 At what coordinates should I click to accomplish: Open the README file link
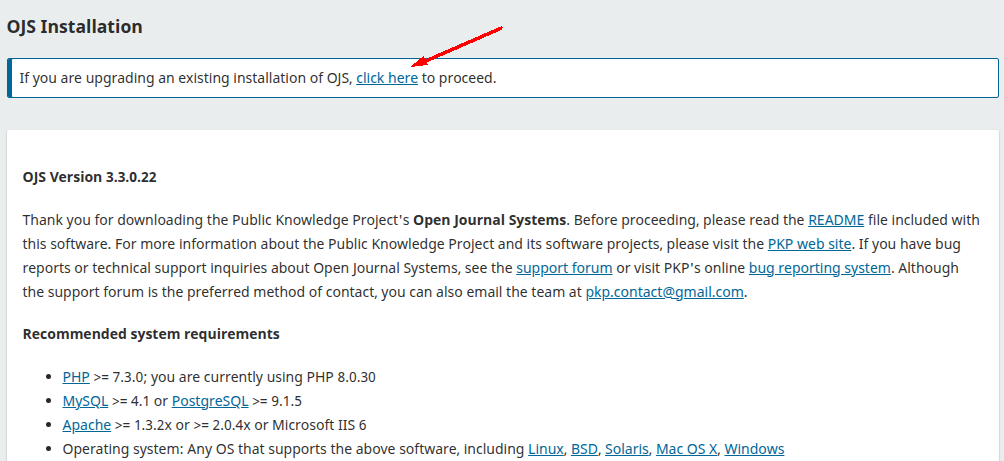(836, 220)
